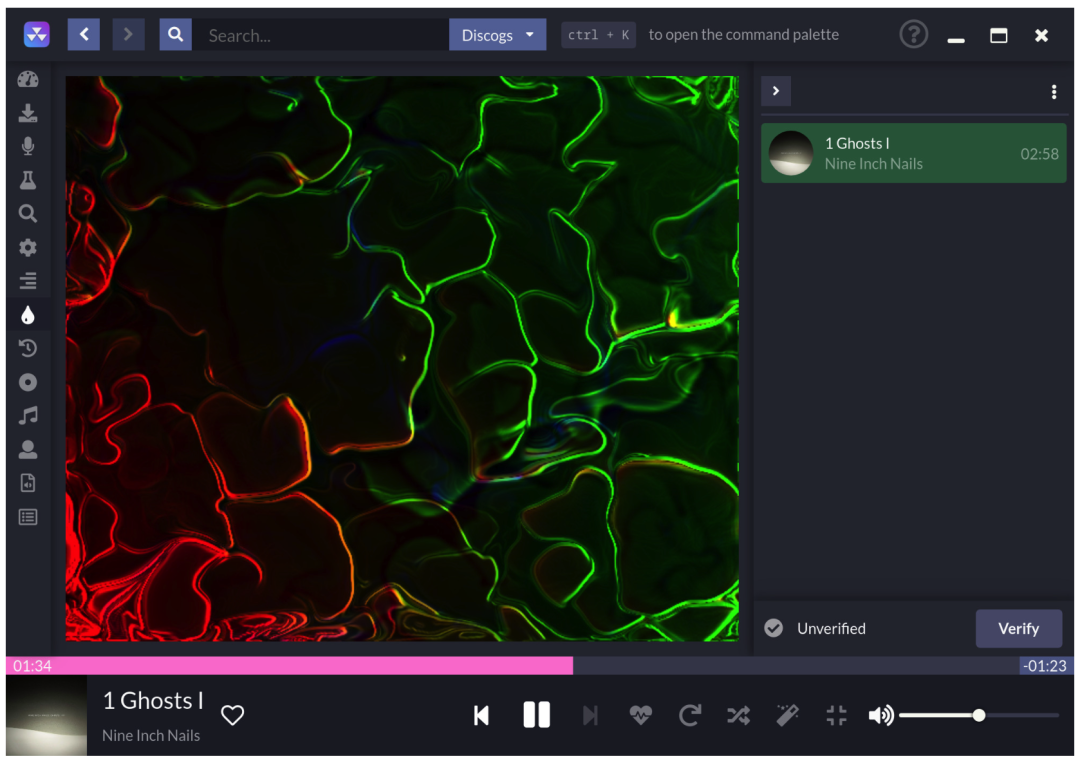Click the magnifier button beside the search box
Screen dimensions: 1080x761
coord(176,34)
